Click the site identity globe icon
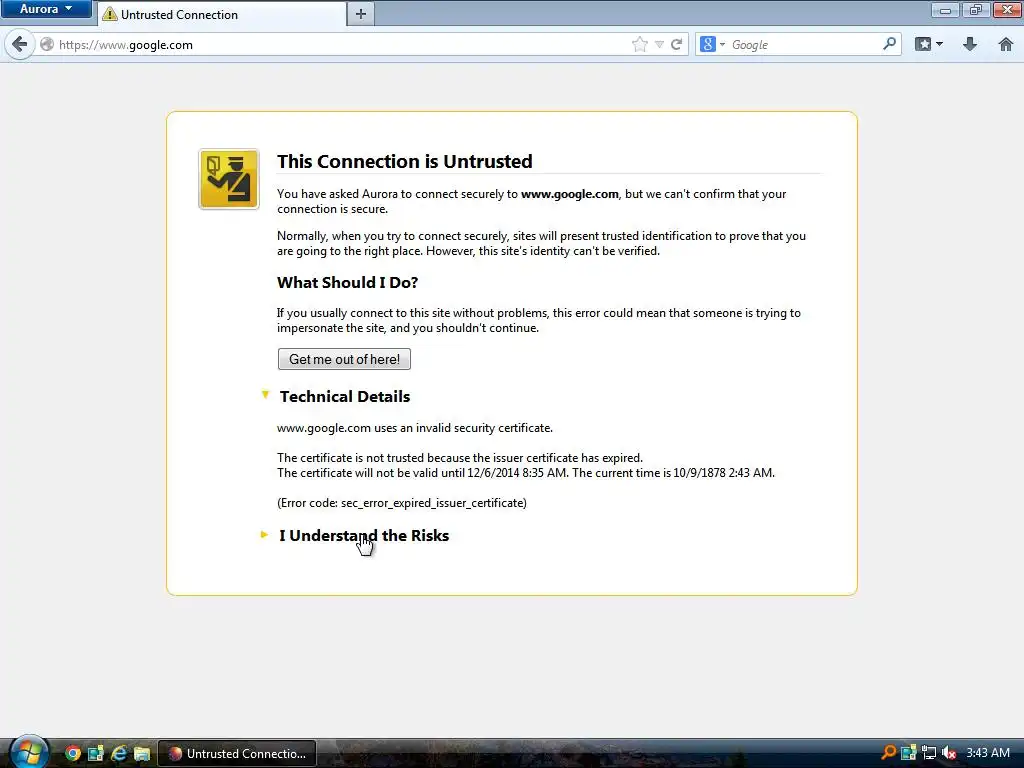The width and height of the screenshot is (1024, 768). (47, 44)
